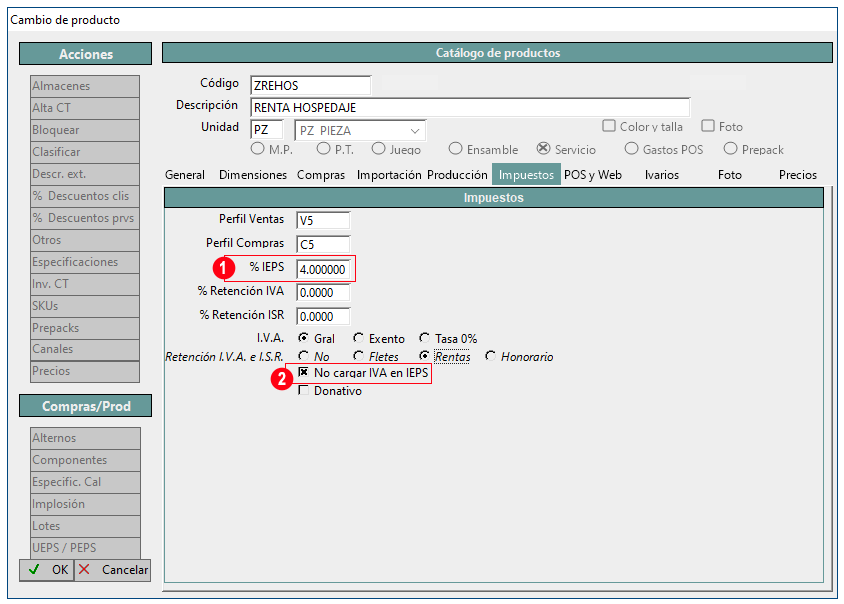Select the Impuestos tab
This screenshot has width=844, height=604.
pyautogui.click(x=526, y=175)
